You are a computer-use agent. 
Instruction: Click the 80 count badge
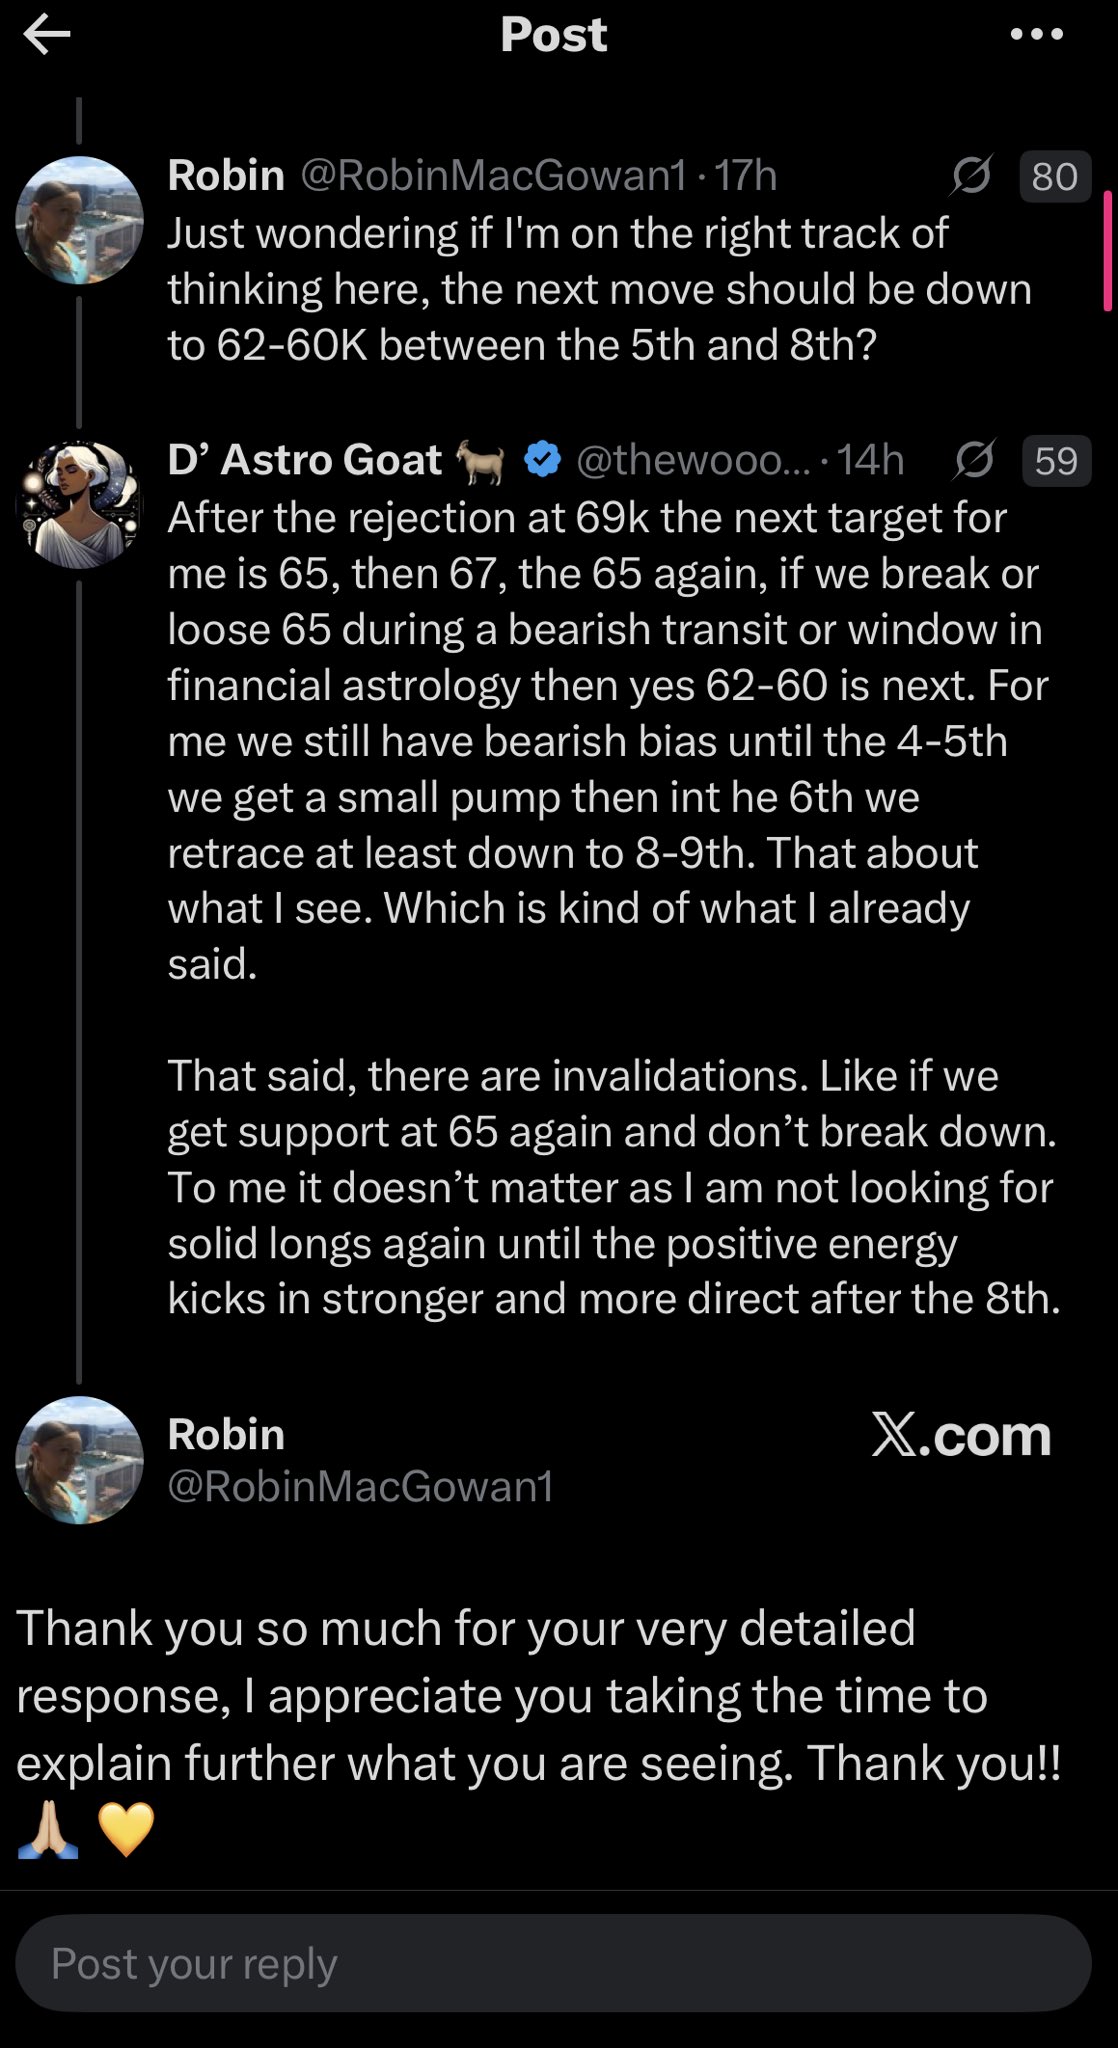1054,177
